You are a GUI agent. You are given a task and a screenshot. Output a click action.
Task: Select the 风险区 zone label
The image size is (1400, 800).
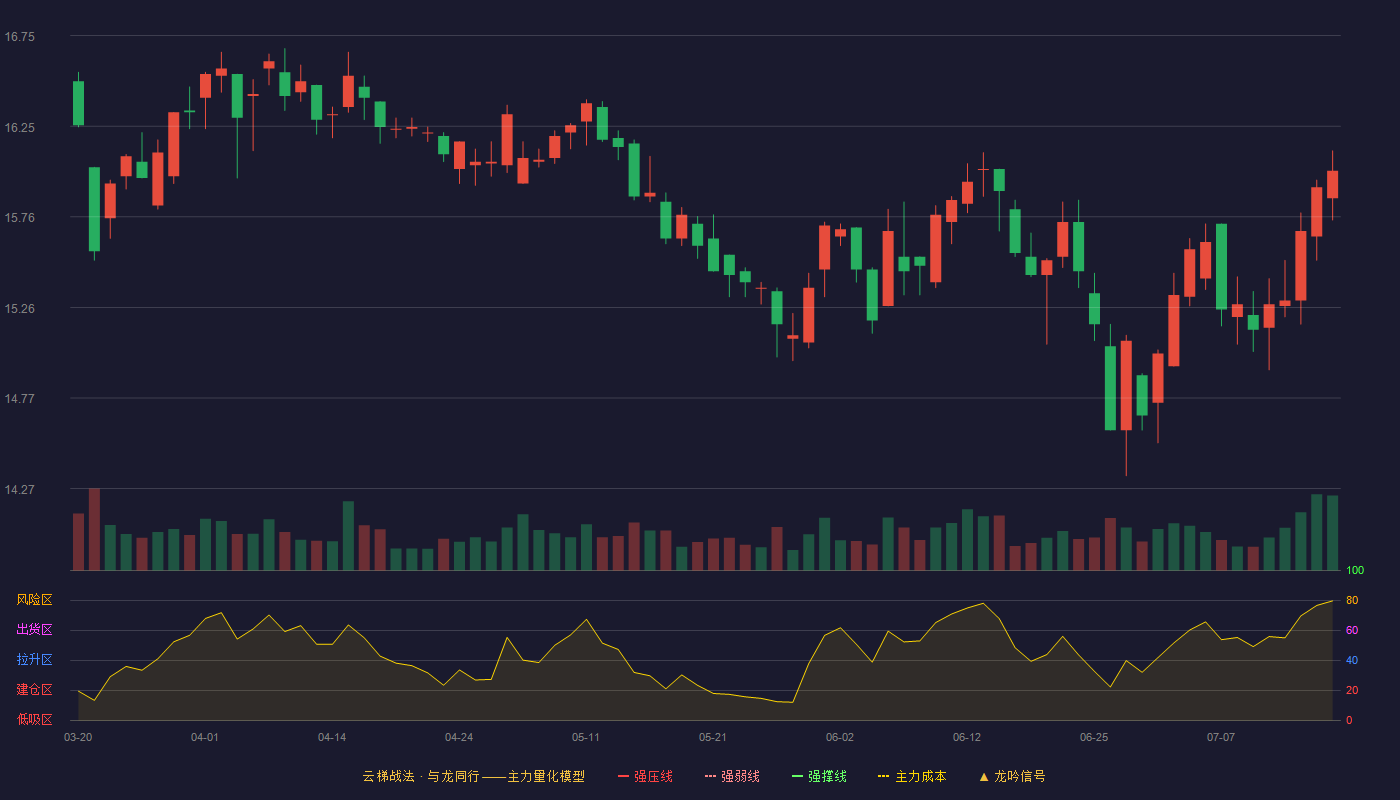(34, 600)
